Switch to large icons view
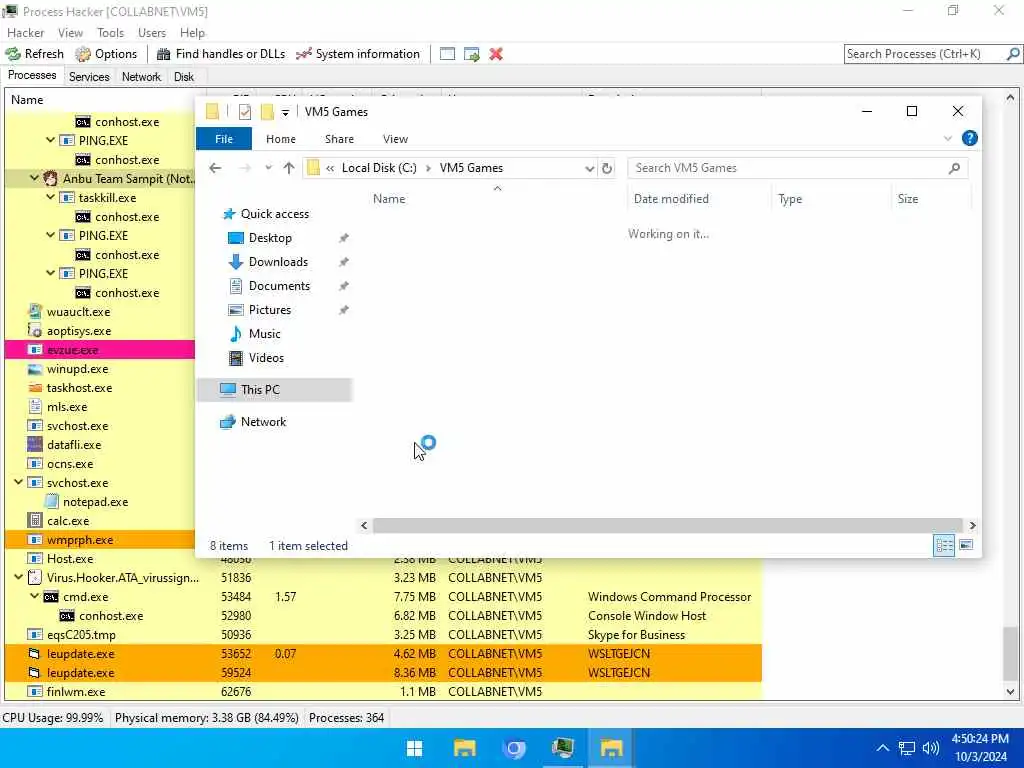Screen dimensions: 1024x768 [966, 545]
